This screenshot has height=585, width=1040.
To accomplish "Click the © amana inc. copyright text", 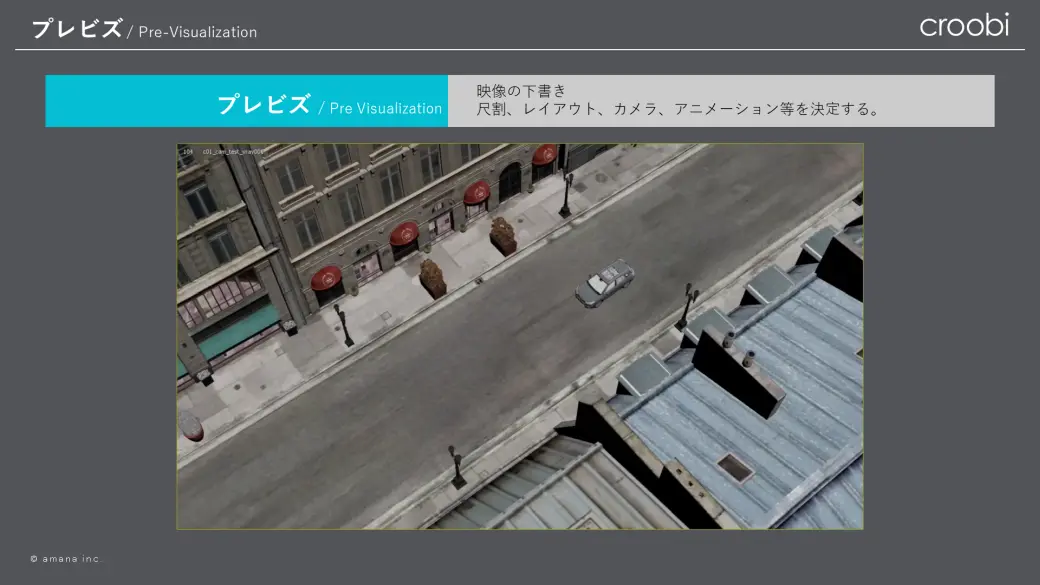I will coord(66,559).
